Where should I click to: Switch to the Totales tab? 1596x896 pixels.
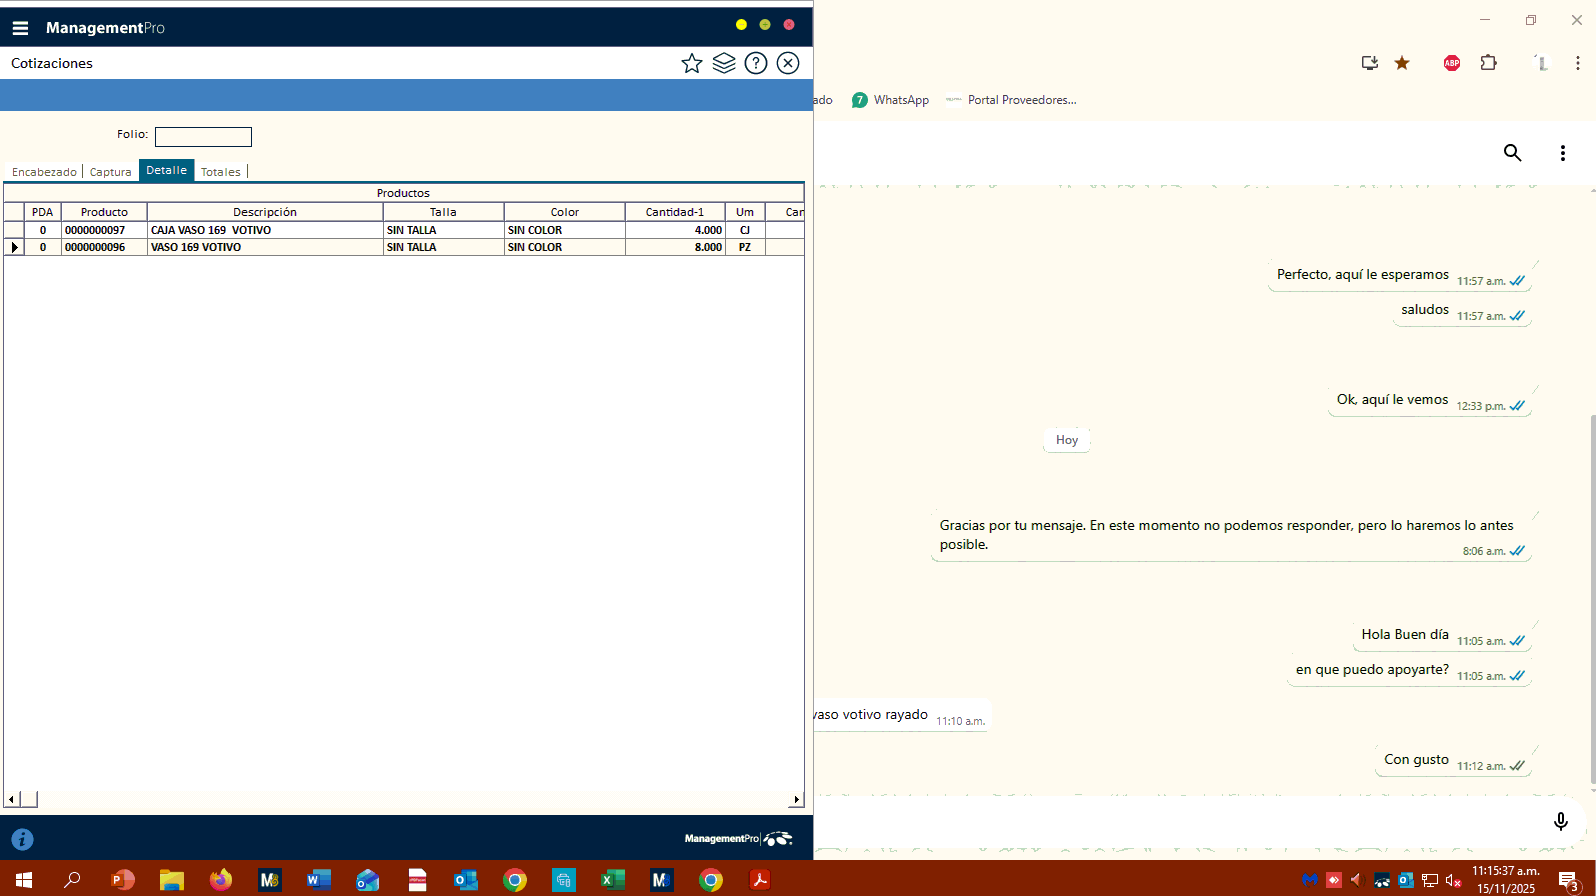point(220,172)
